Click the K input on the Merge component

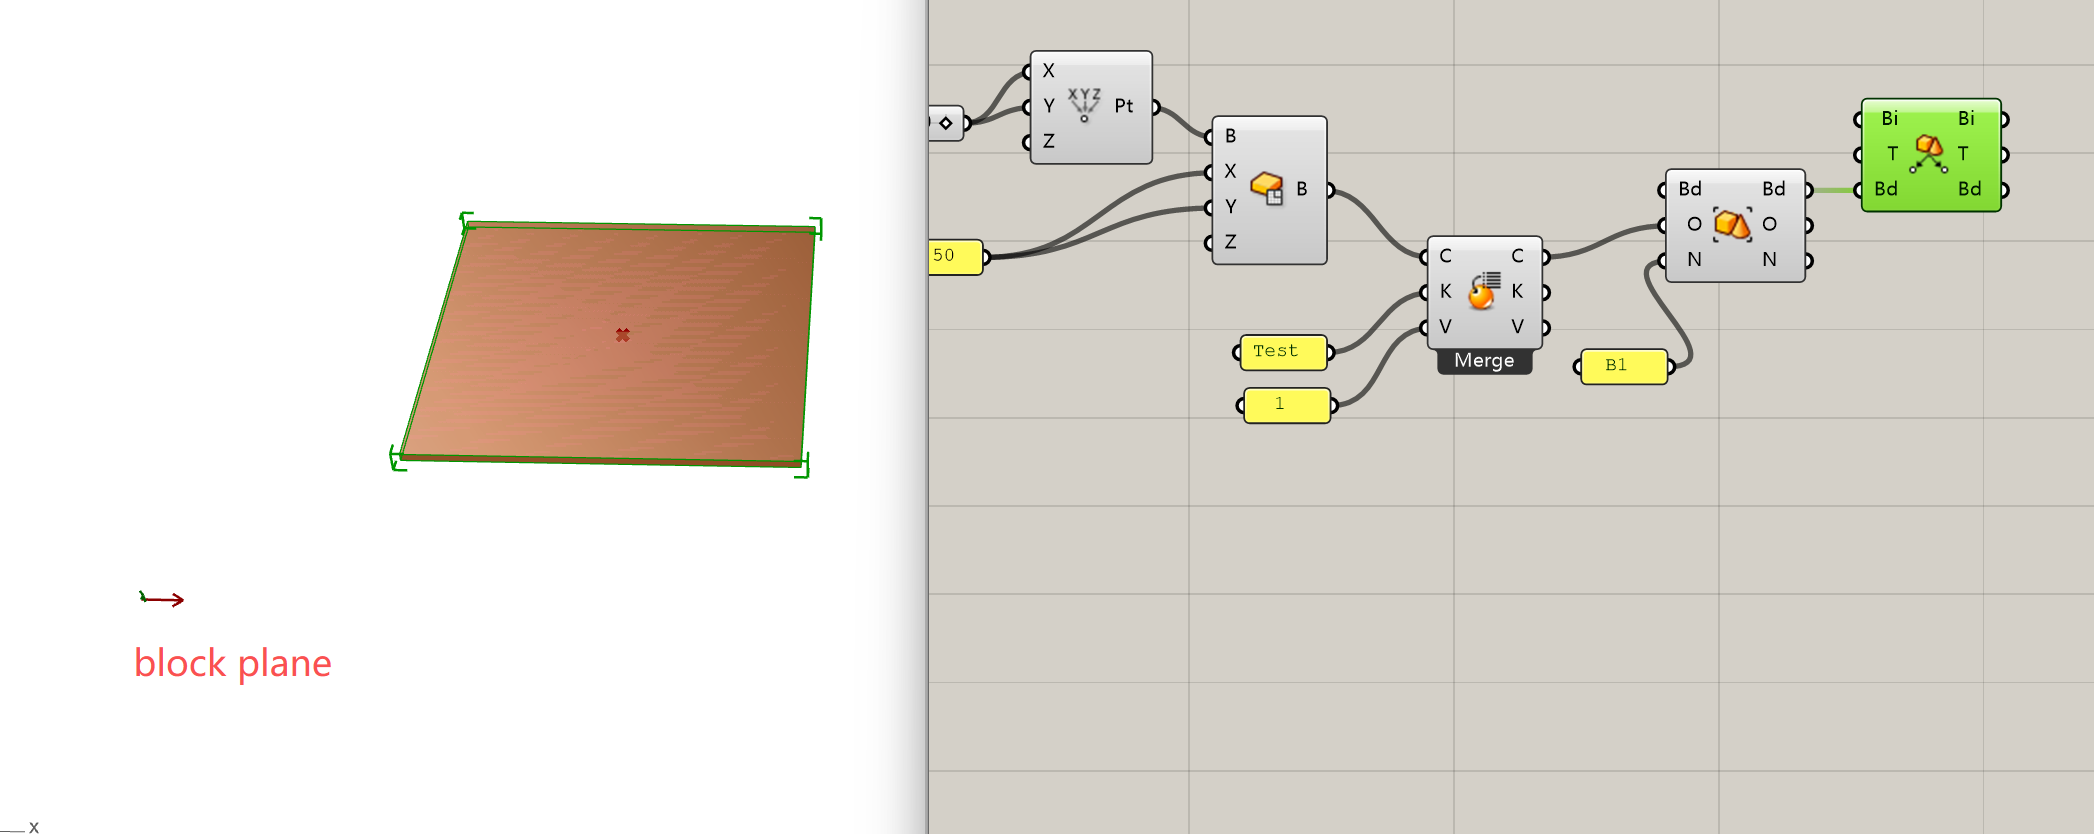tap(1445, 291)
